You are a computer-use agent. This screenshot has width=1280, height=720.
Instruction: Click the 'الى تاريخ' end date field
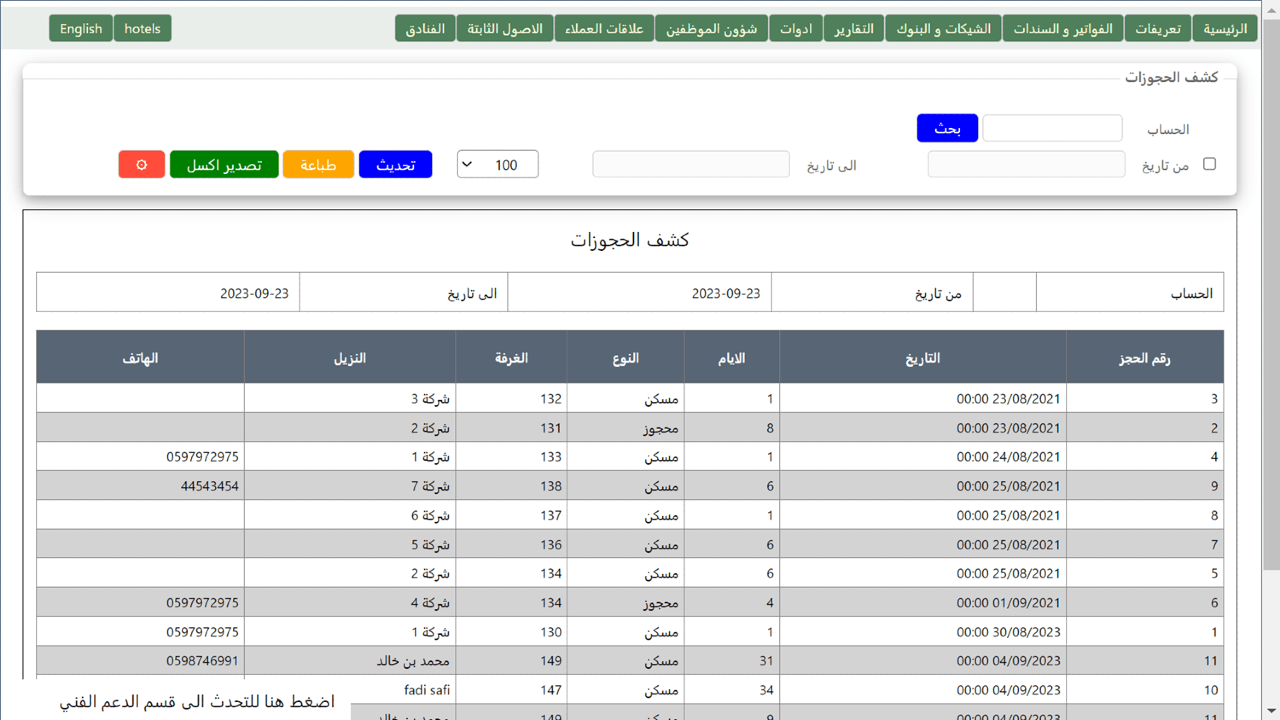click(x=690, y=165)
